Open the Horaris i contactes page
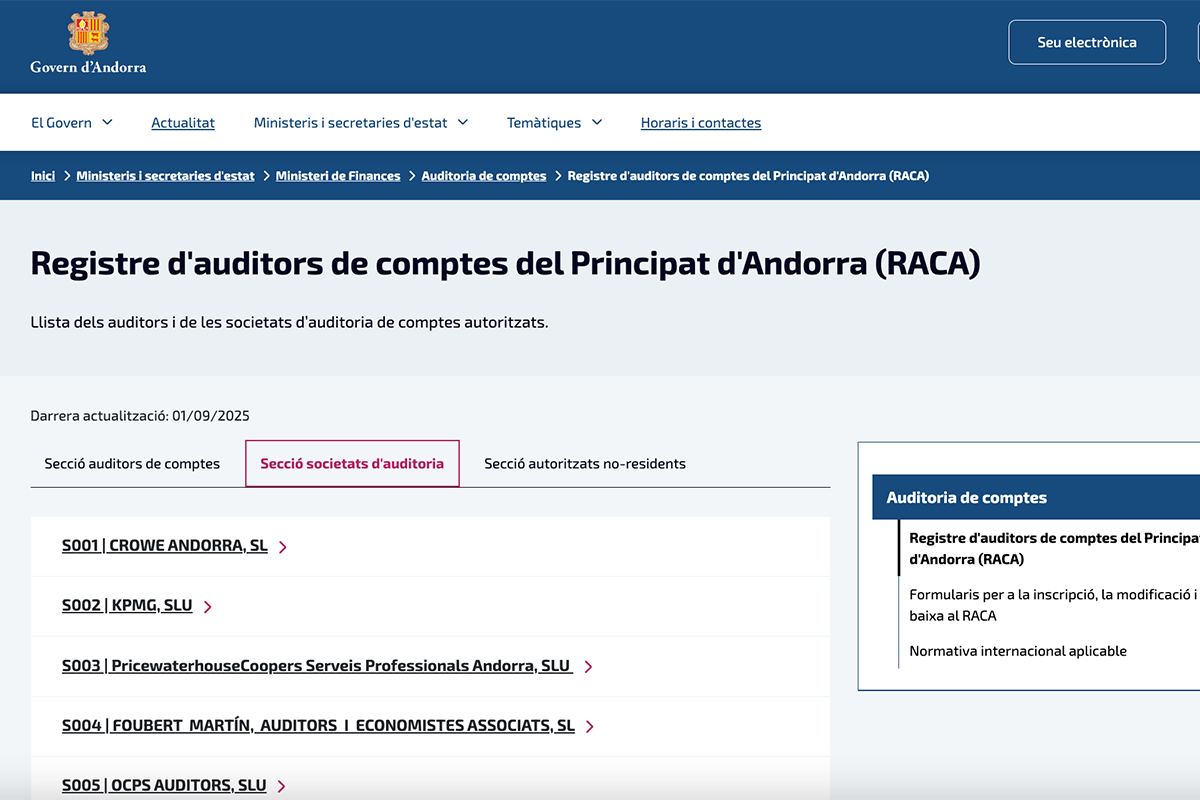The image size is (1200, 800). click(x=700, y=122)
